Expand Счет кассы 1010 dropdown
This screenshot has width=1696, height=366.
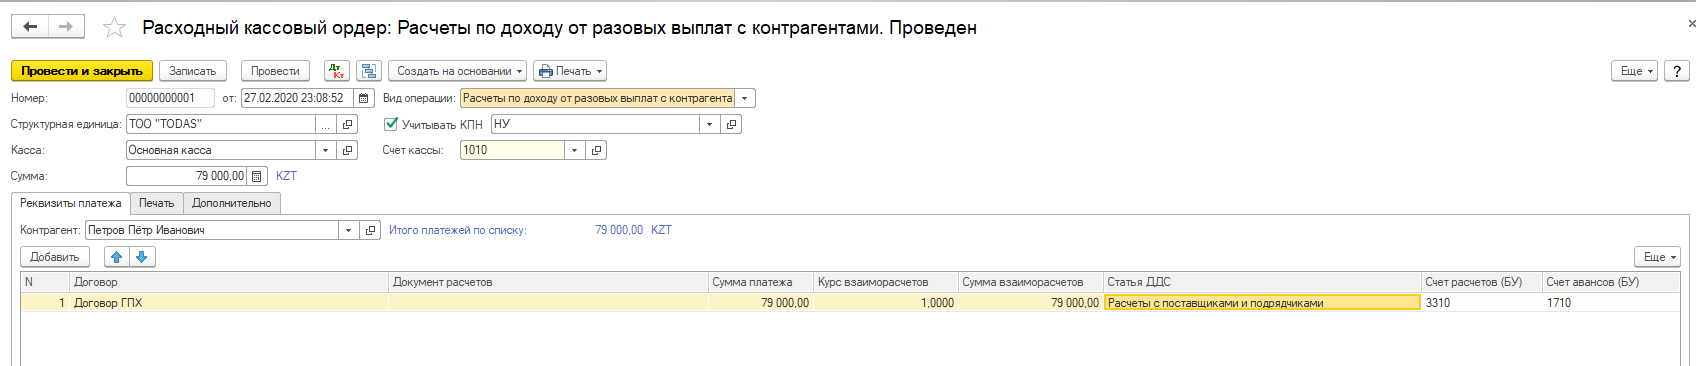point(574,150)
